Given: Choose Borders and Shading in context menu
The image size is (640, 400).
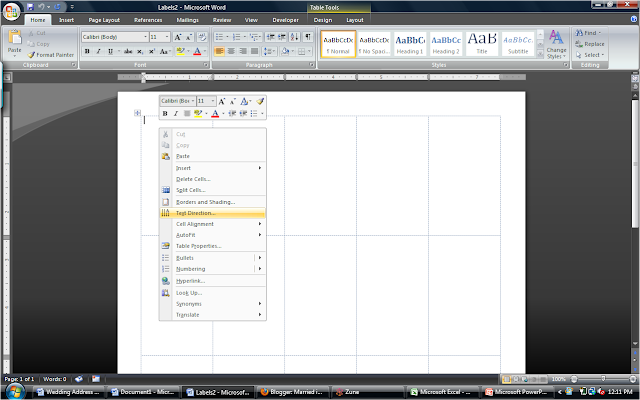Looking at the screenshot, I should pyautogui.click(x=213, y=202).
